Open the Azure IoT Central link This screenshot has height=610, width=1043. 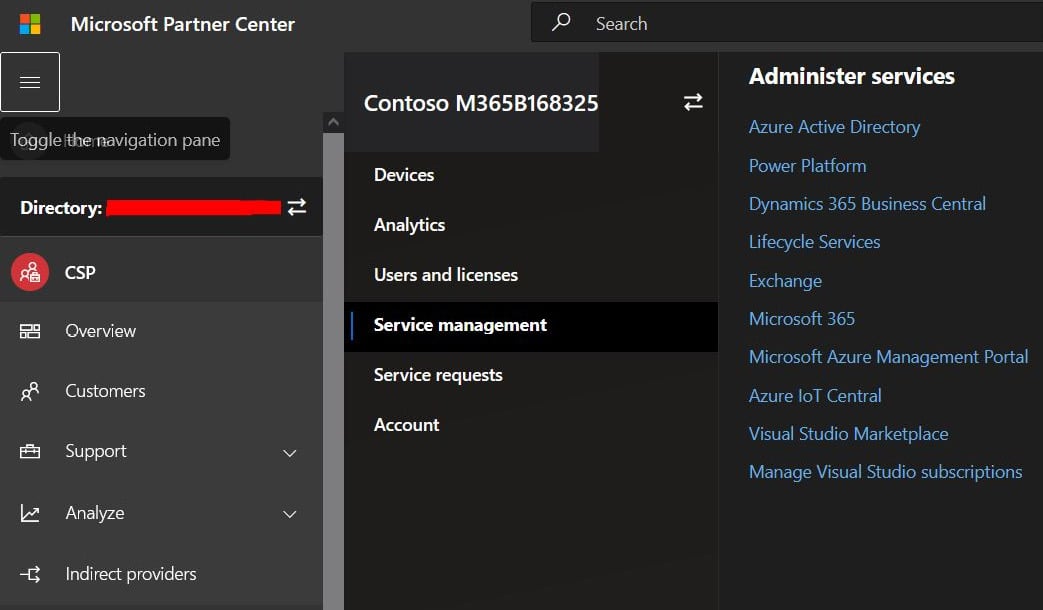click(x=815, y=396)
